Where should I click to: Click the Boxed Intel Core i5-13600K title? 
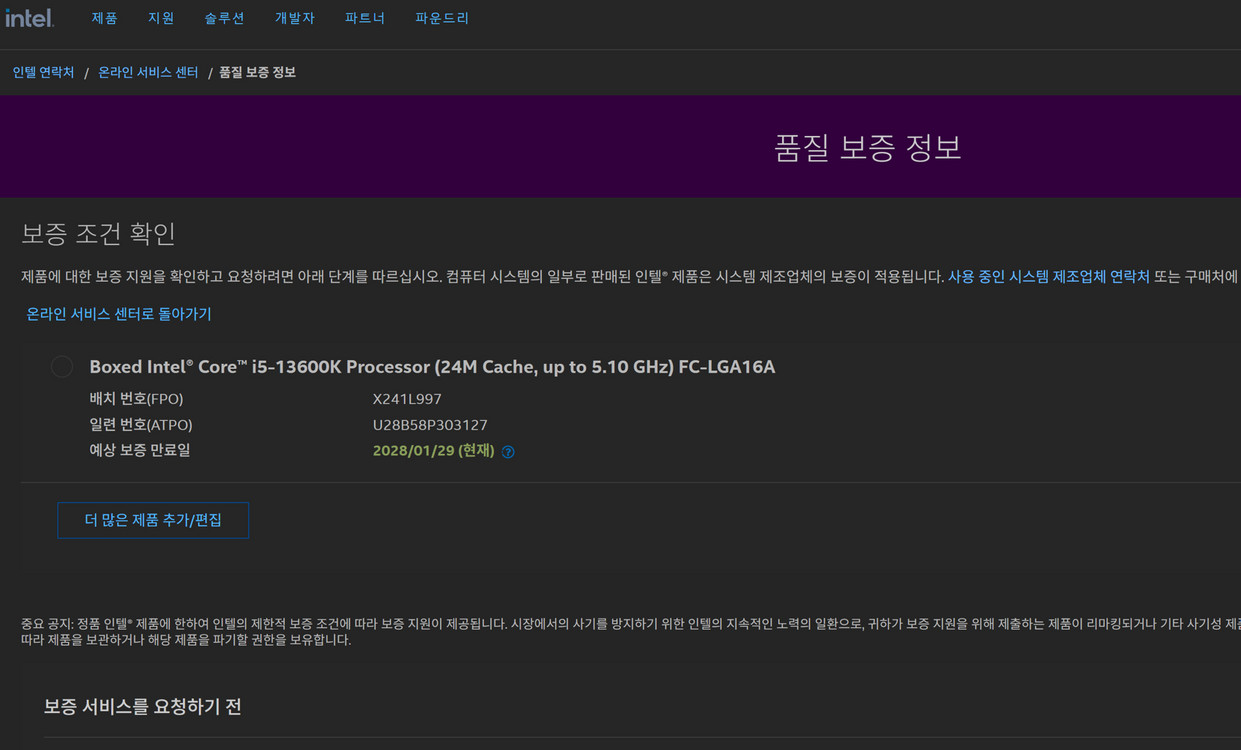coord(432,367)
